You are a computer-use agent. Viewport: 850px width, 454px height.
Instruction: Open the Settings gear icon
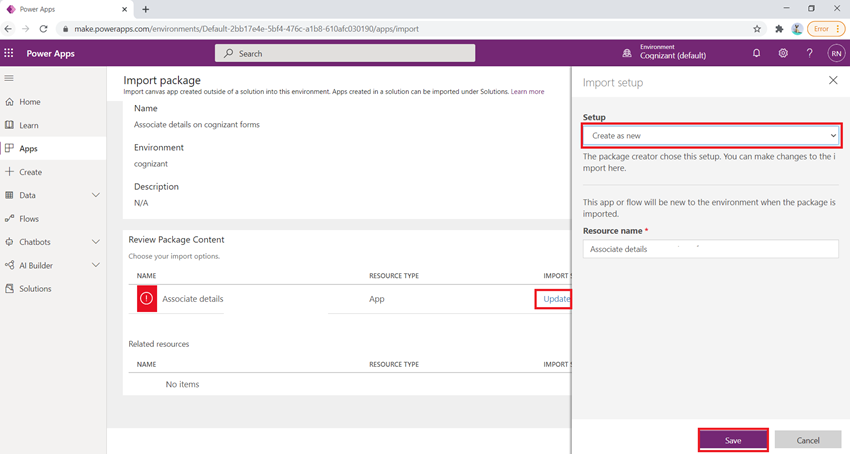pyautogui.click(x=783, y=53)
